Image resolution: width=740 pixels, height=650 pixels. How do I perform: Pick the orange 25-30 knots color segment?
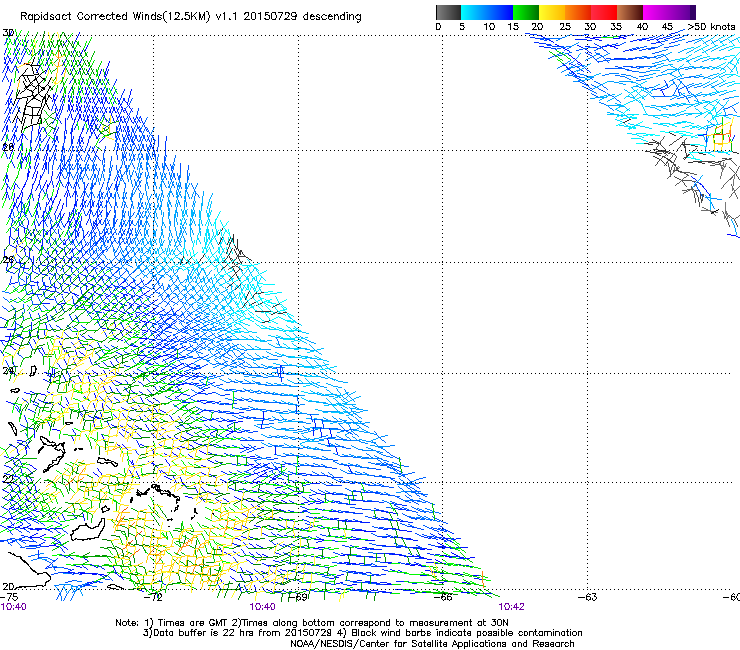click(x=578, y=12)
